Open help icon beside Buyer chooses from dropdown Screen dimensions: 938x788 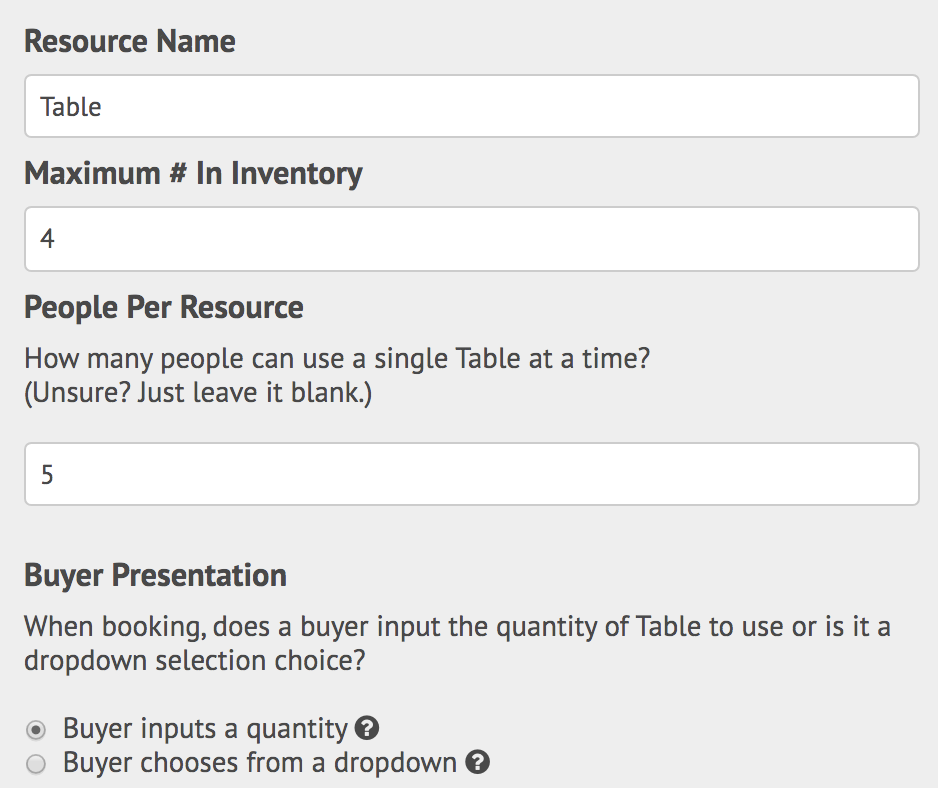pos(477,762)
